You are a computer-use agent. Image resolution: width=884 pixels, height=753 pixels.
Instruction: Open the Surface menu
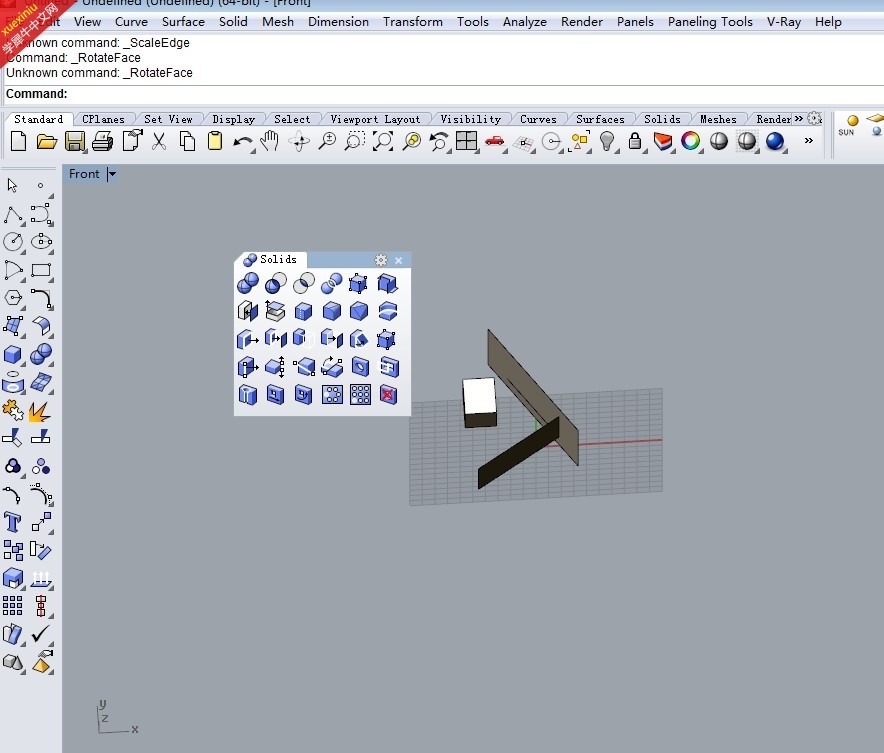183,22
